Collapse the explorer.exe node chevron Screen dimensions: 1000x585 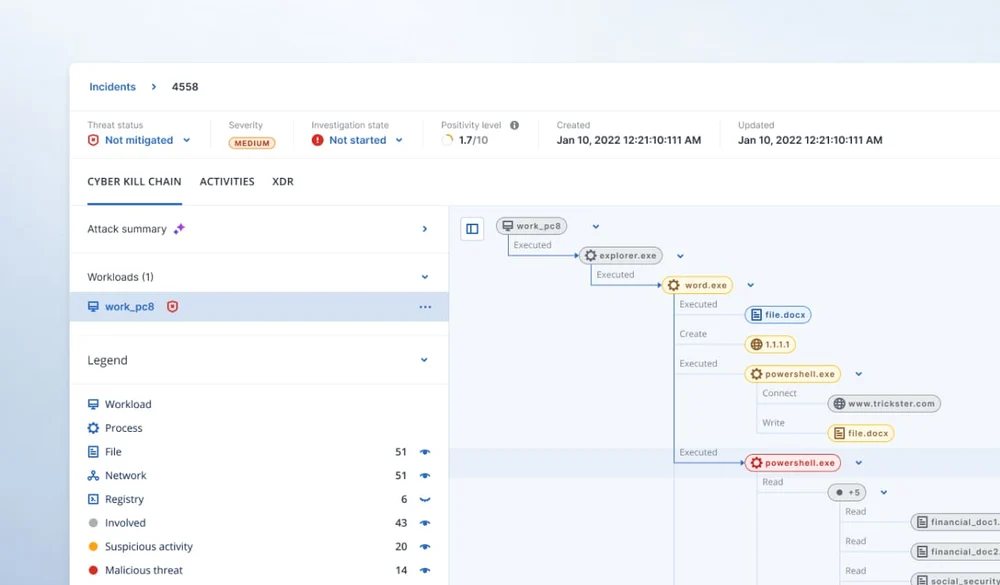[680, 256]
